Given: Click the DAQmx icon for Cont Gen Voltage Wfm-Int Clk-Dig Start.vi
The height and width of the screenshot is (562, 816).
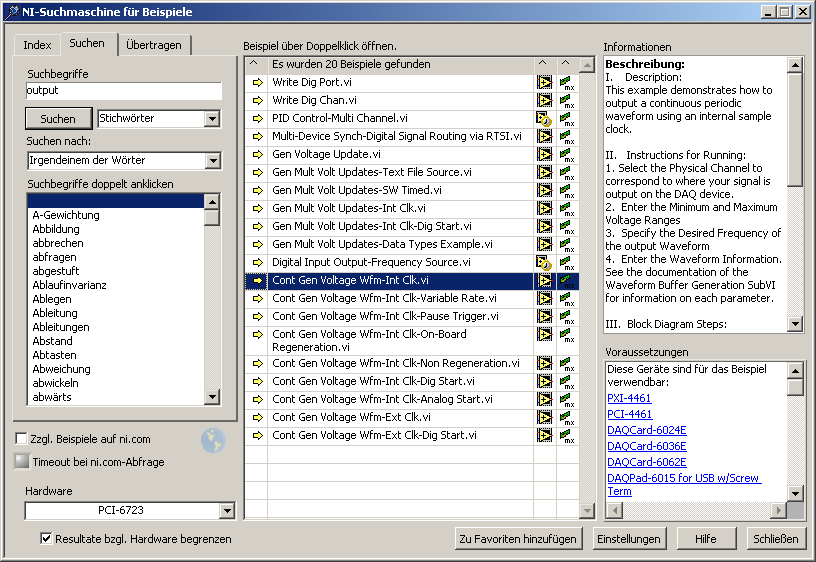Looking at the screenshot, I should (567, 381).
